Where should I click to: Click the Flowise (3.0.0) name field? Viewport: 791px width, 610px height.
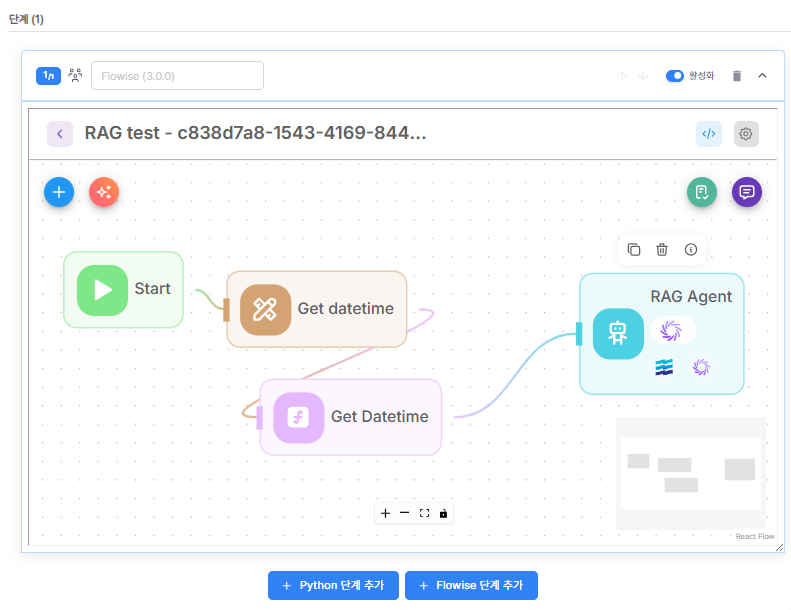point(177,76)
